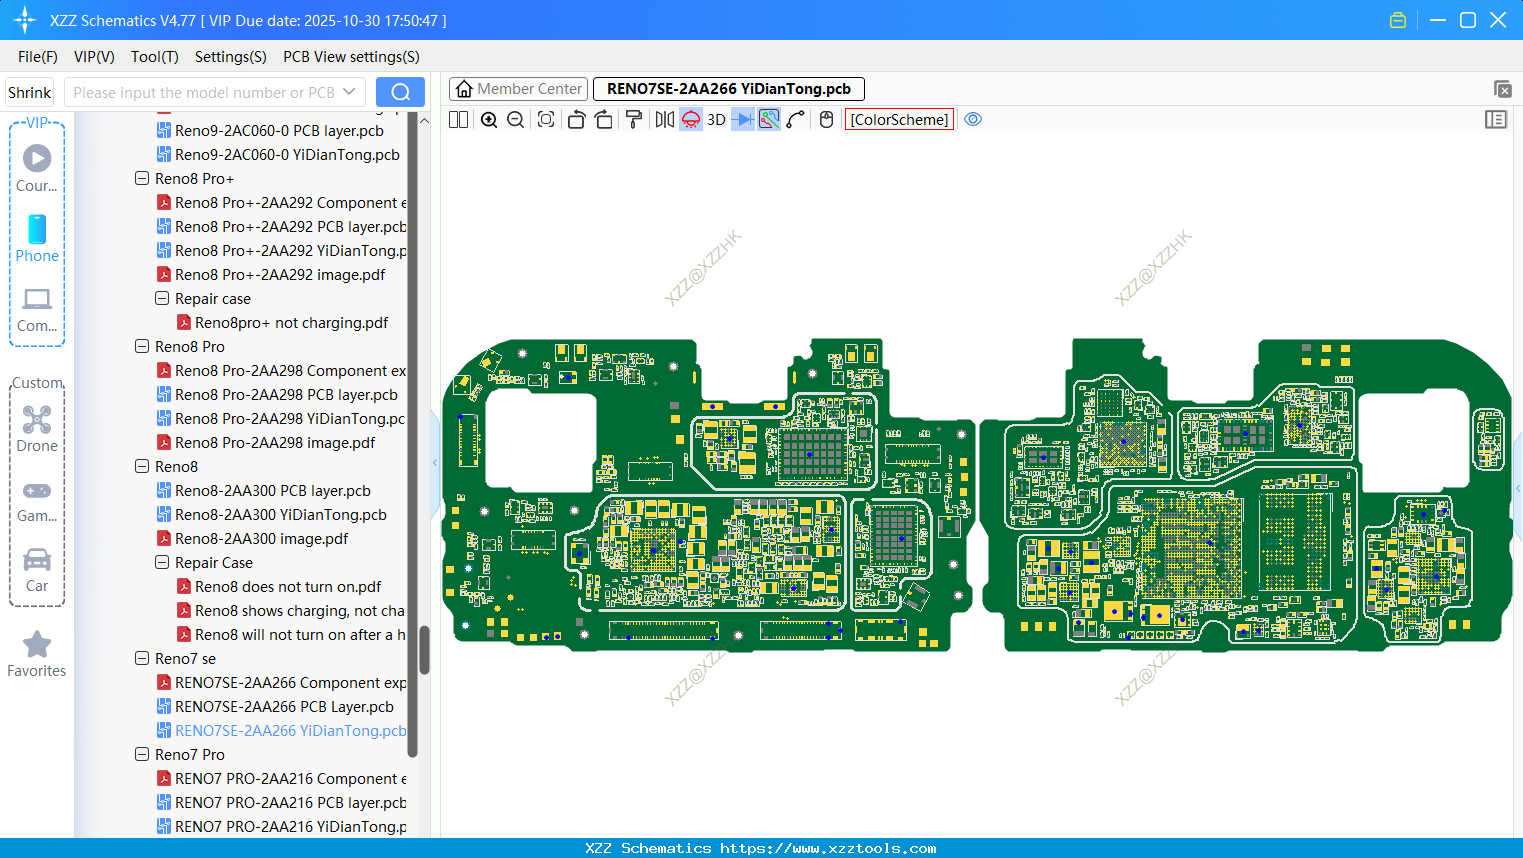The image size is (1523, 858).
Task: Open the ColorScheme picker
Action: 899,120
